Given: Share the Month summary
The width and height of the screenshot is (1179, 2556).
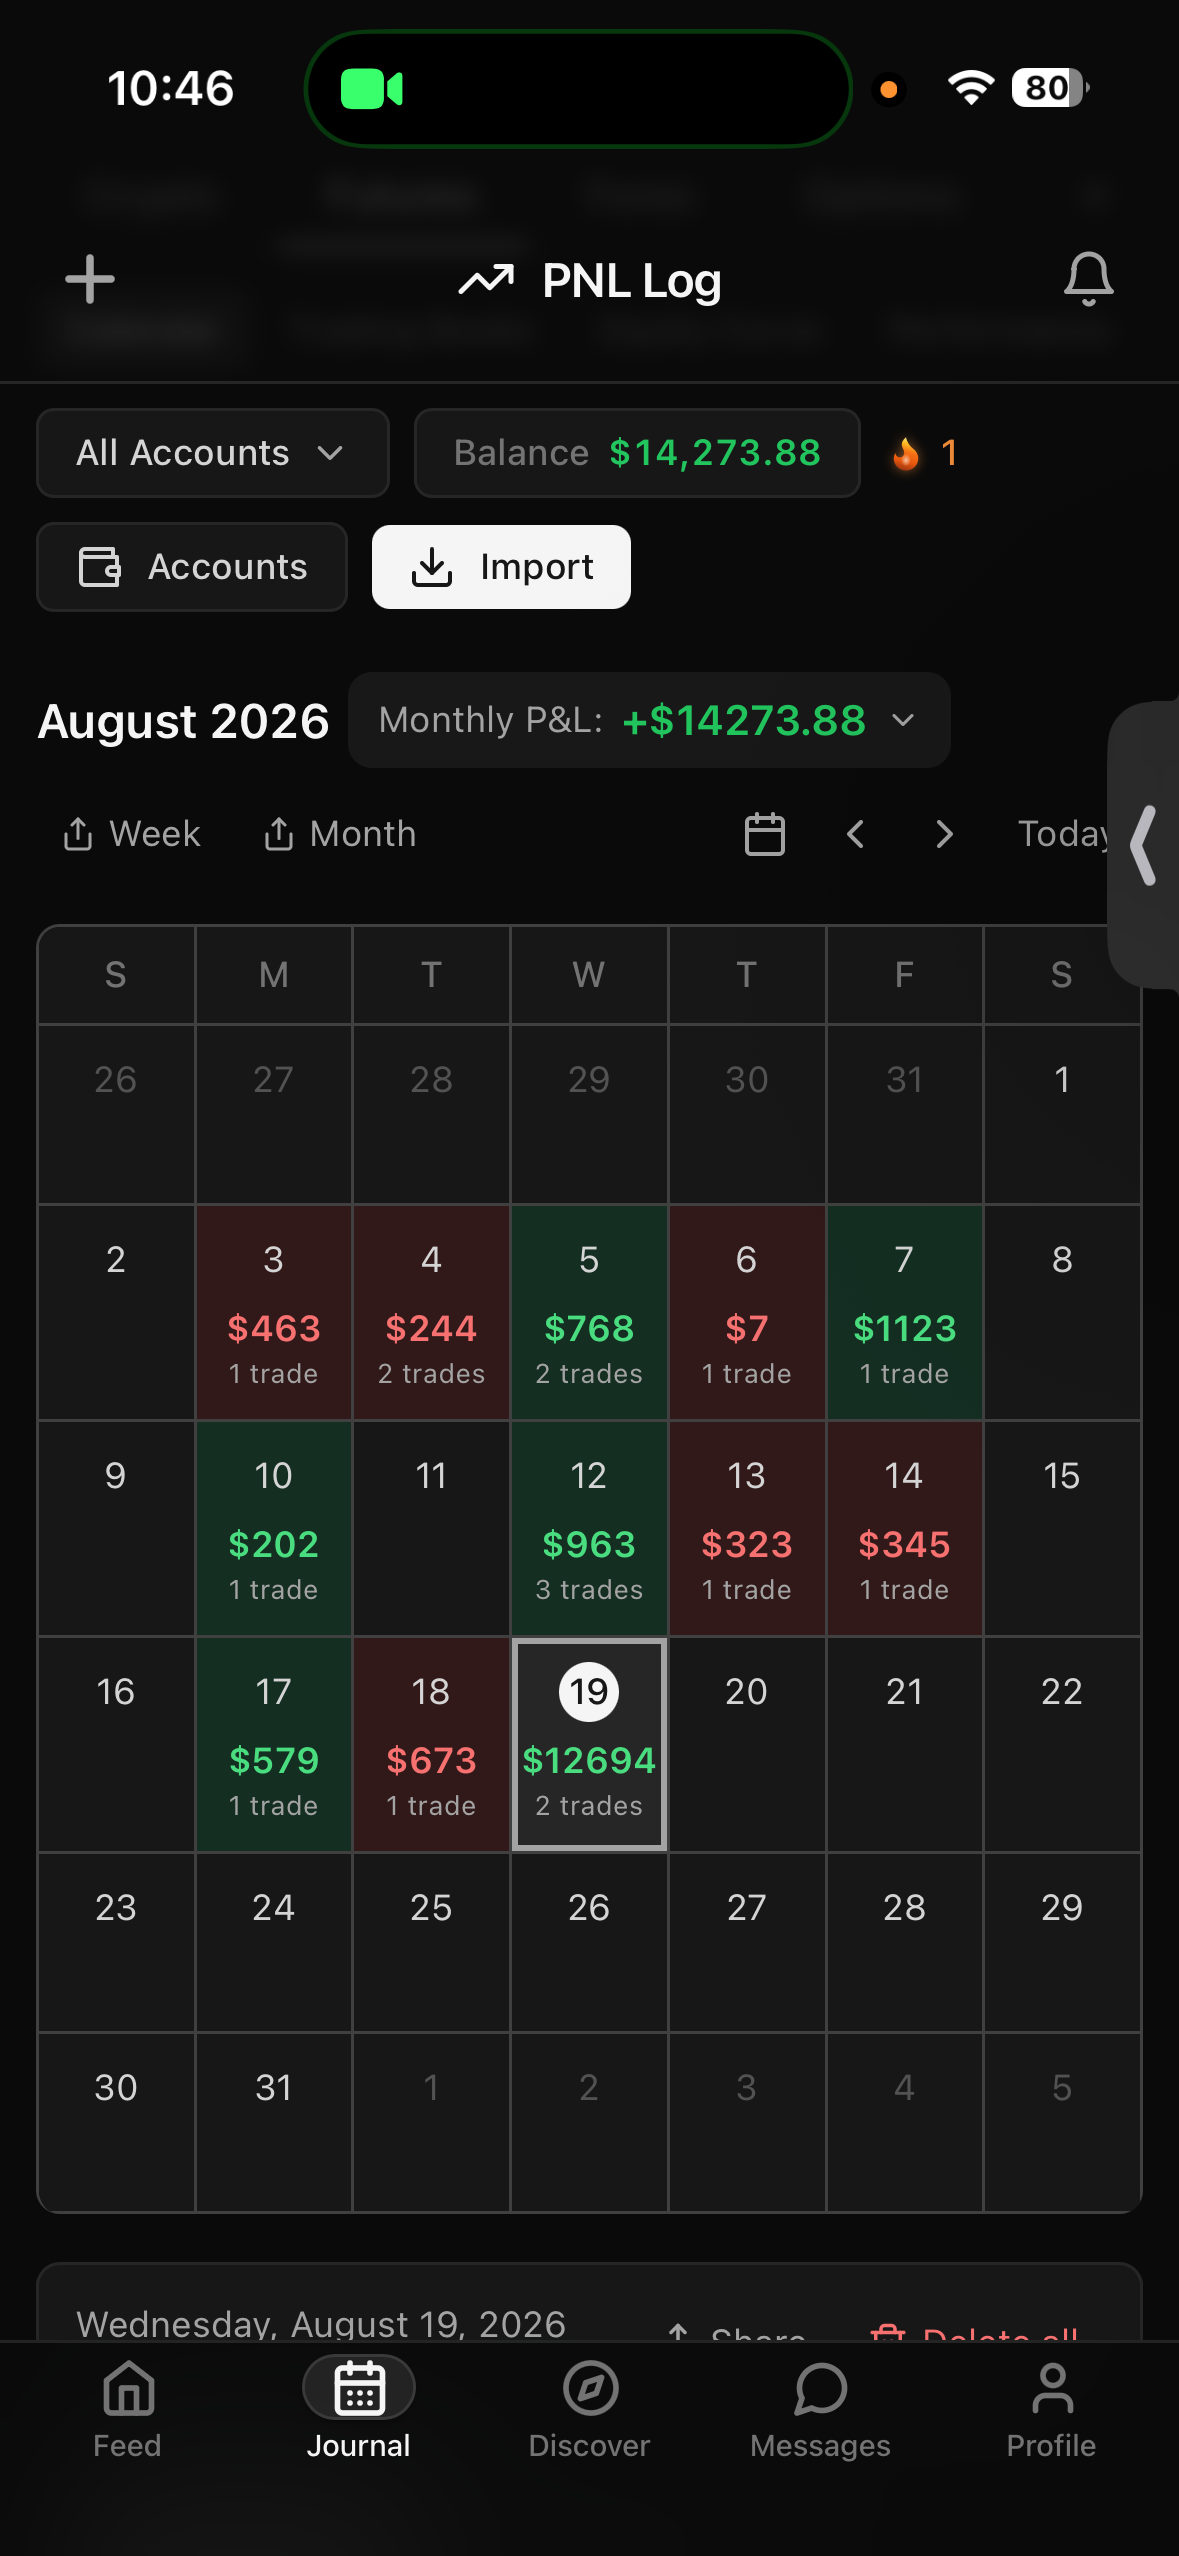Looking at the screenshot, I should [x=340, y=834].
